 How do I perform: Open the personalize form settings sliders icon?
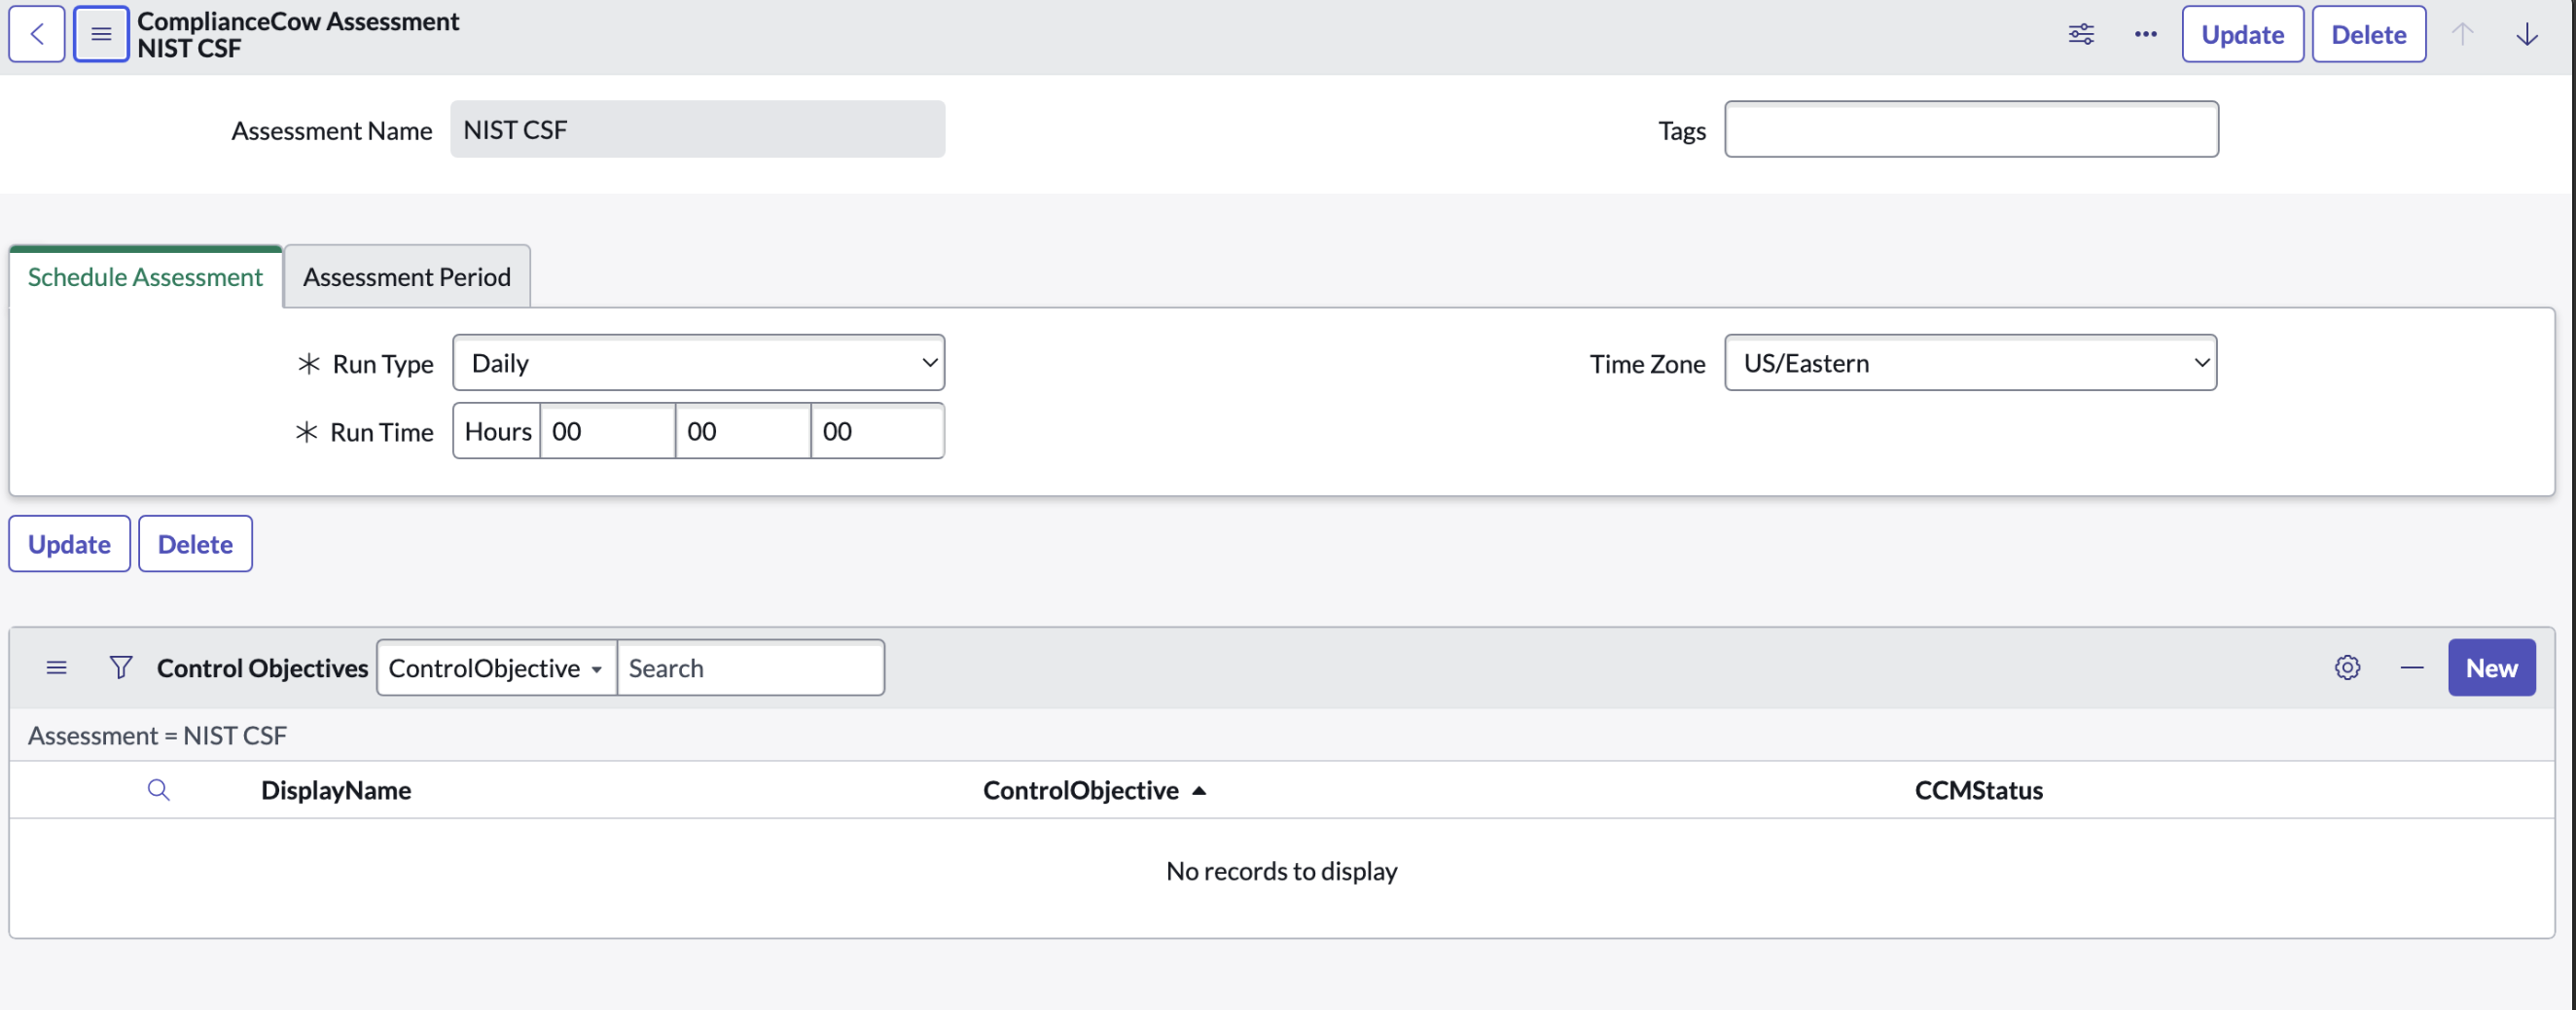coord(2081,34)
